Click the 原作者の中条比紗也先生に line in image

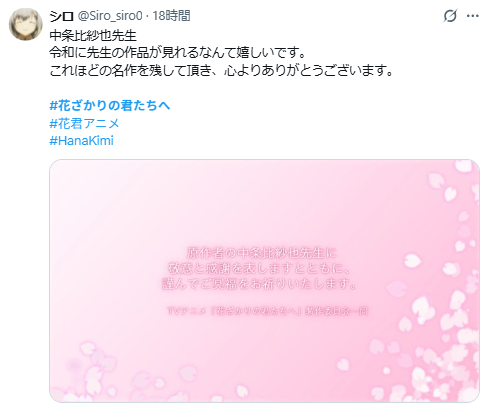pos(262,253)
